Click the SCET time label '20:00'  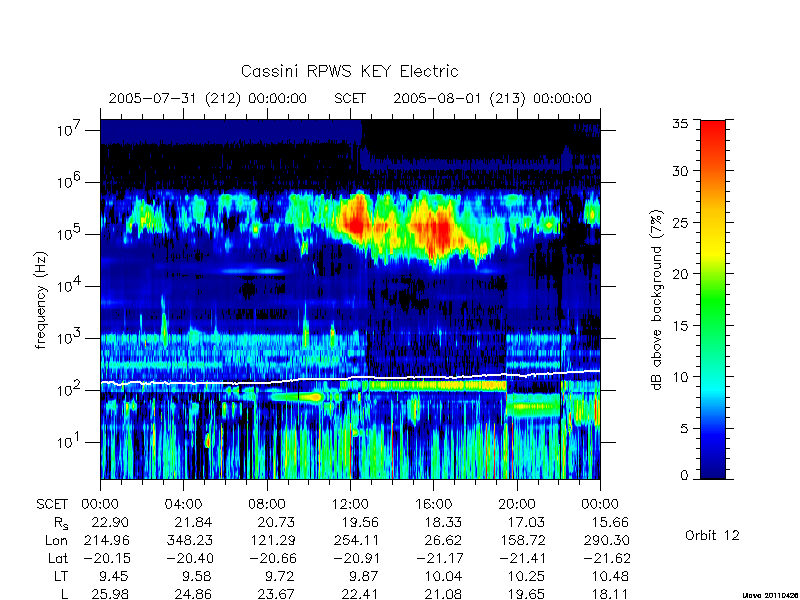coord(516,505)
